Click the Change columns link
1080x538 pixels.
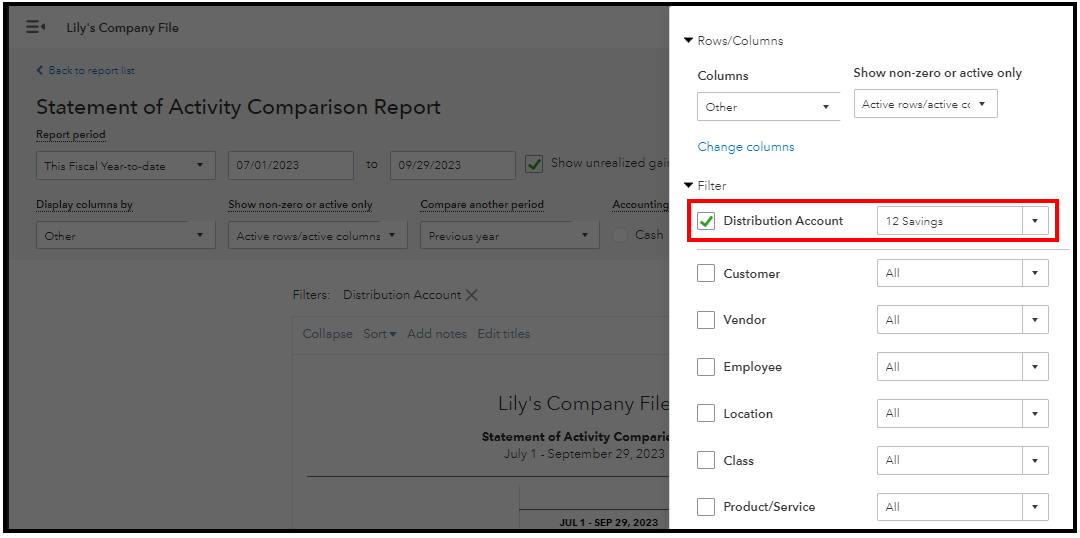746,147
